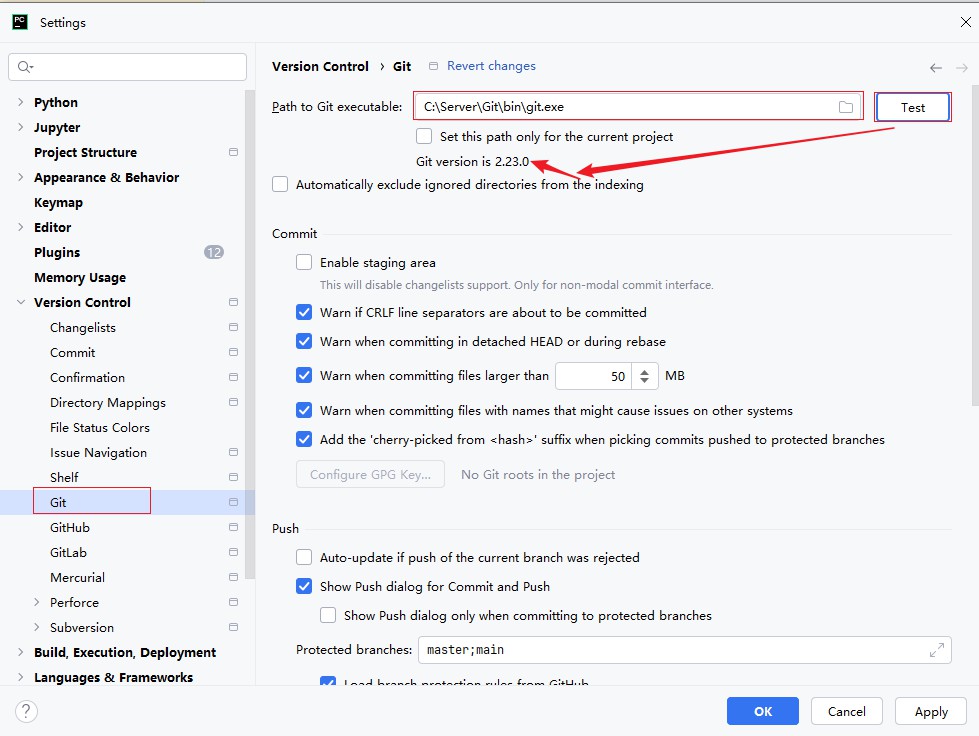Open the GitLab settings page
979x736 pixels.
point(68,552)
